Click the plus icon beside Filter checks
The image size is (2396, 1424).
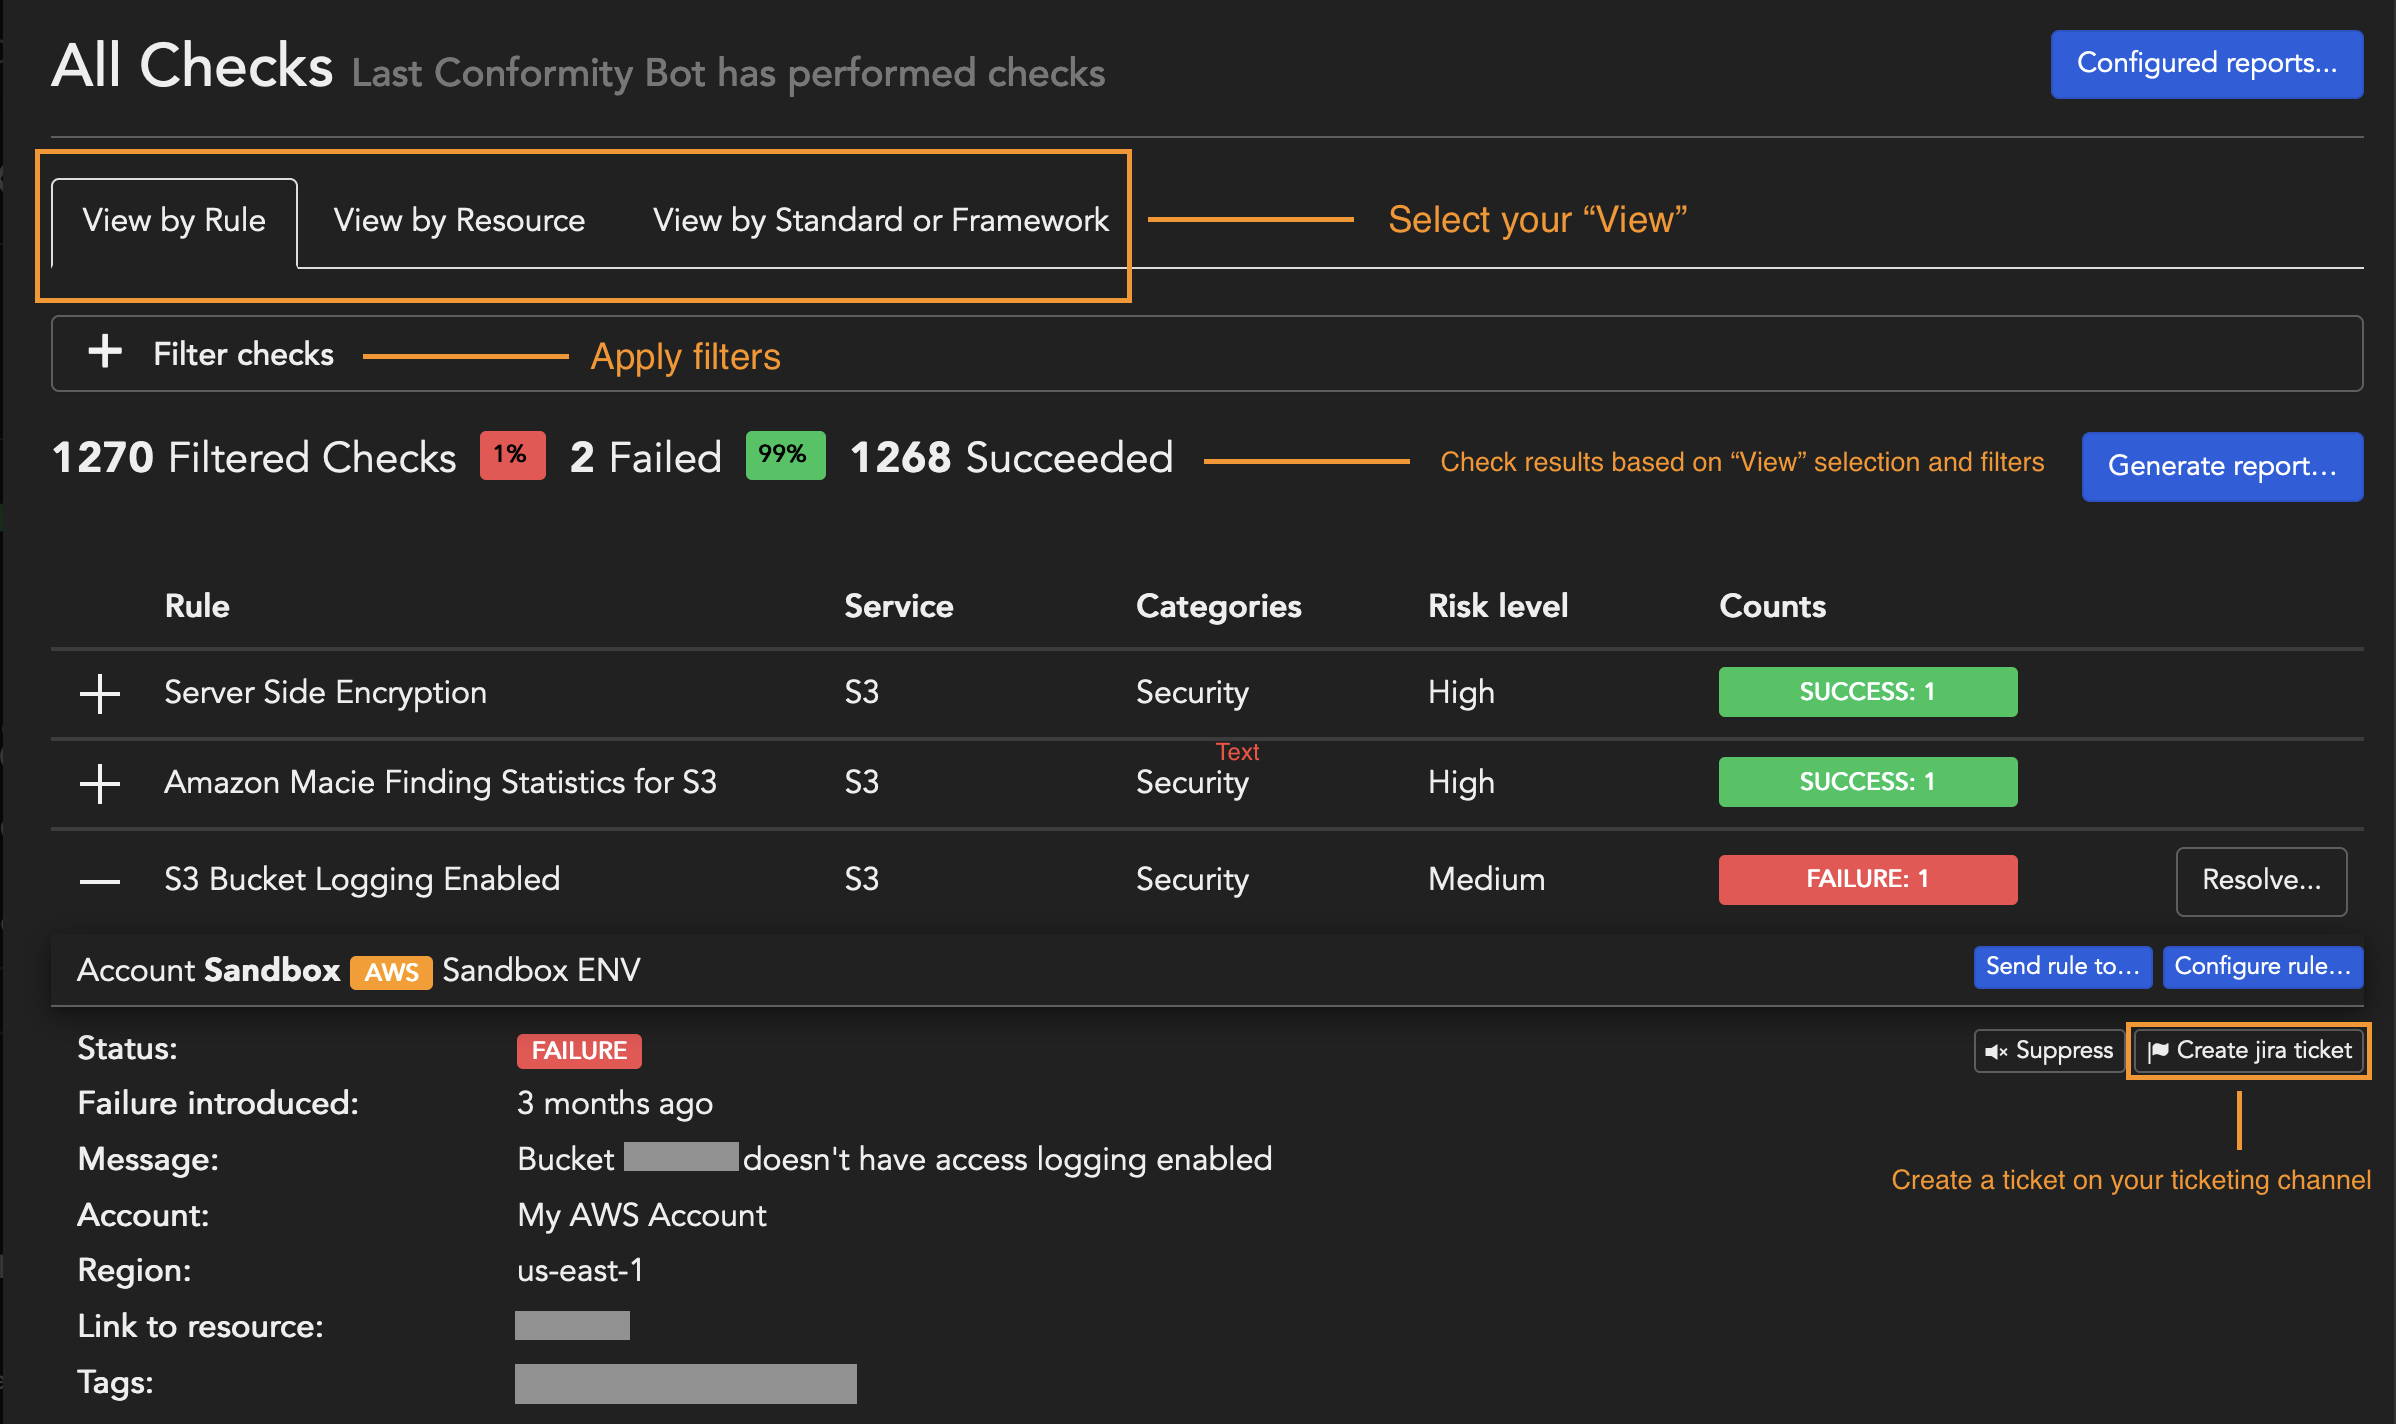(105, 352)
